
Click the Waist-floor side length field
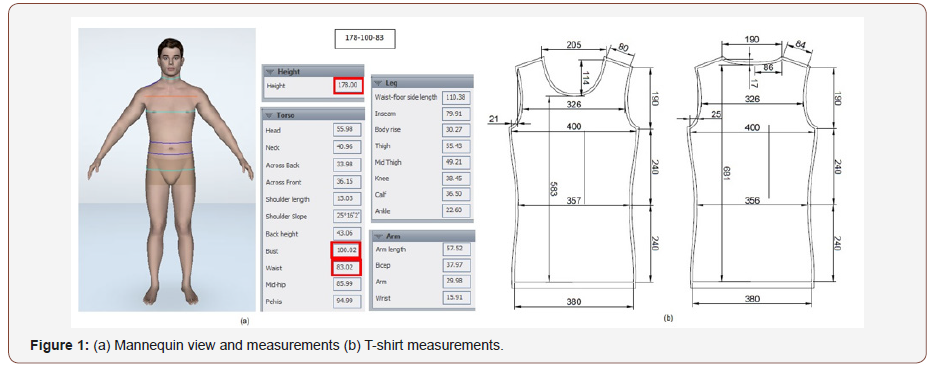(x=457, y=97)
